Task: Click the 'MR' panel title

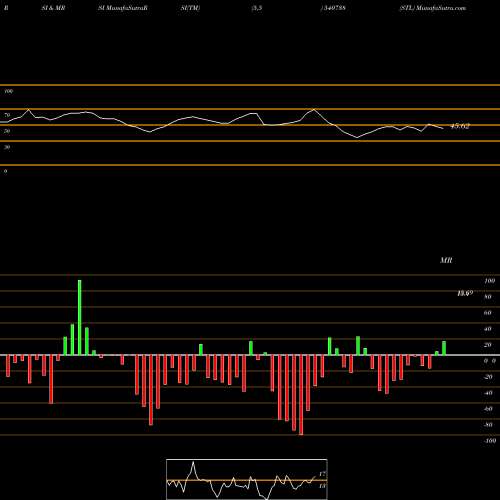Action: click(446, 260)
